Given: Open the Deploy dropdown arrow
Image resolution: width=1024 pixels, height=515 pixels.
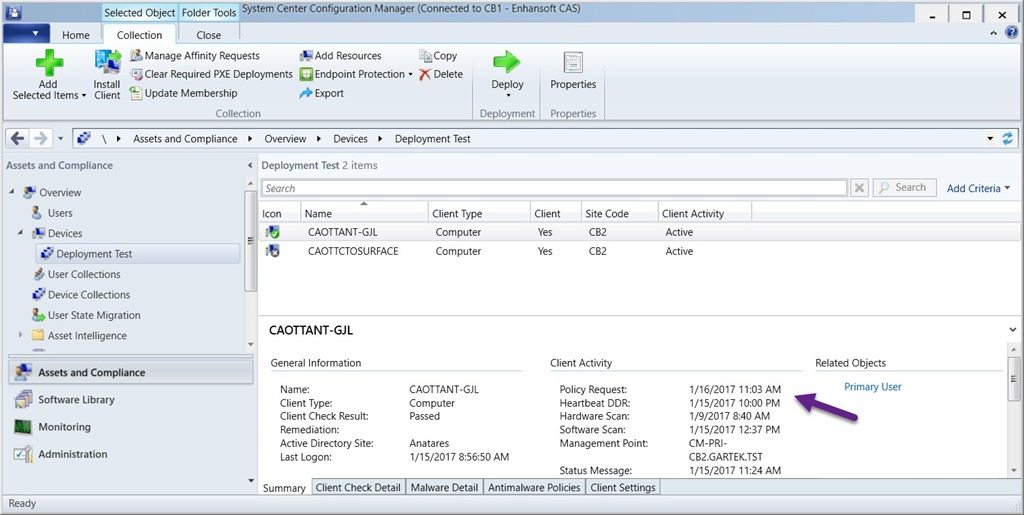Looking at the screenshot, I should pos(507,96).
